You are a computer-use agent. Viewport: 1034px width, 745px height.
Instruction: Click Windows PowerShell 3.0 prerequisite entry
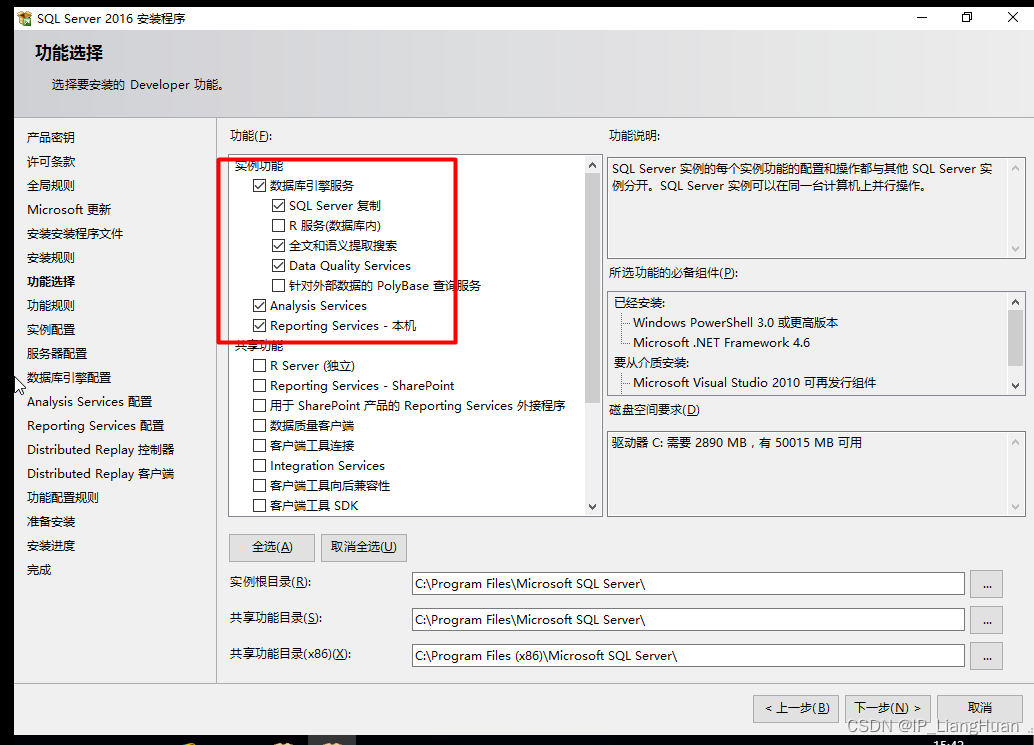(735, 323)
